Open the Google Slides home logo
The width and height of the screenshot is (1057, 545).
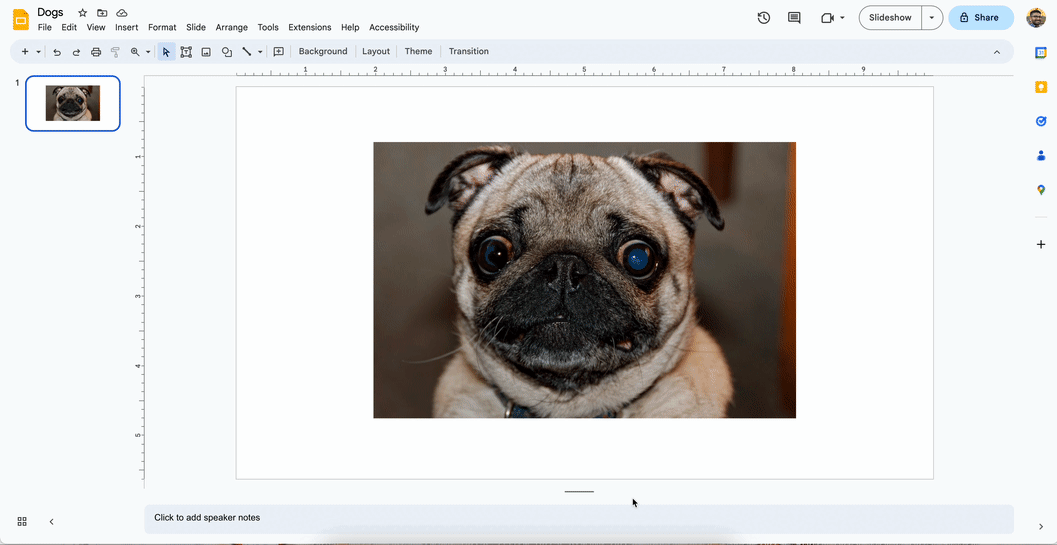pyautogui.click(x=21, y=20)
